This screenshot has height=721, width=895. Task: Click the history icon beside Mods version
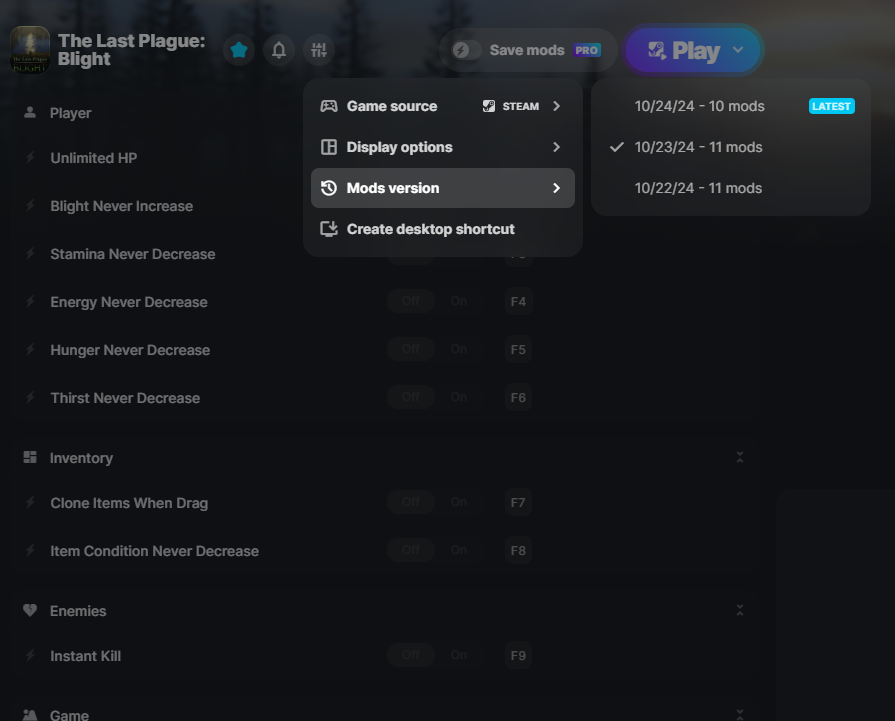329,188
